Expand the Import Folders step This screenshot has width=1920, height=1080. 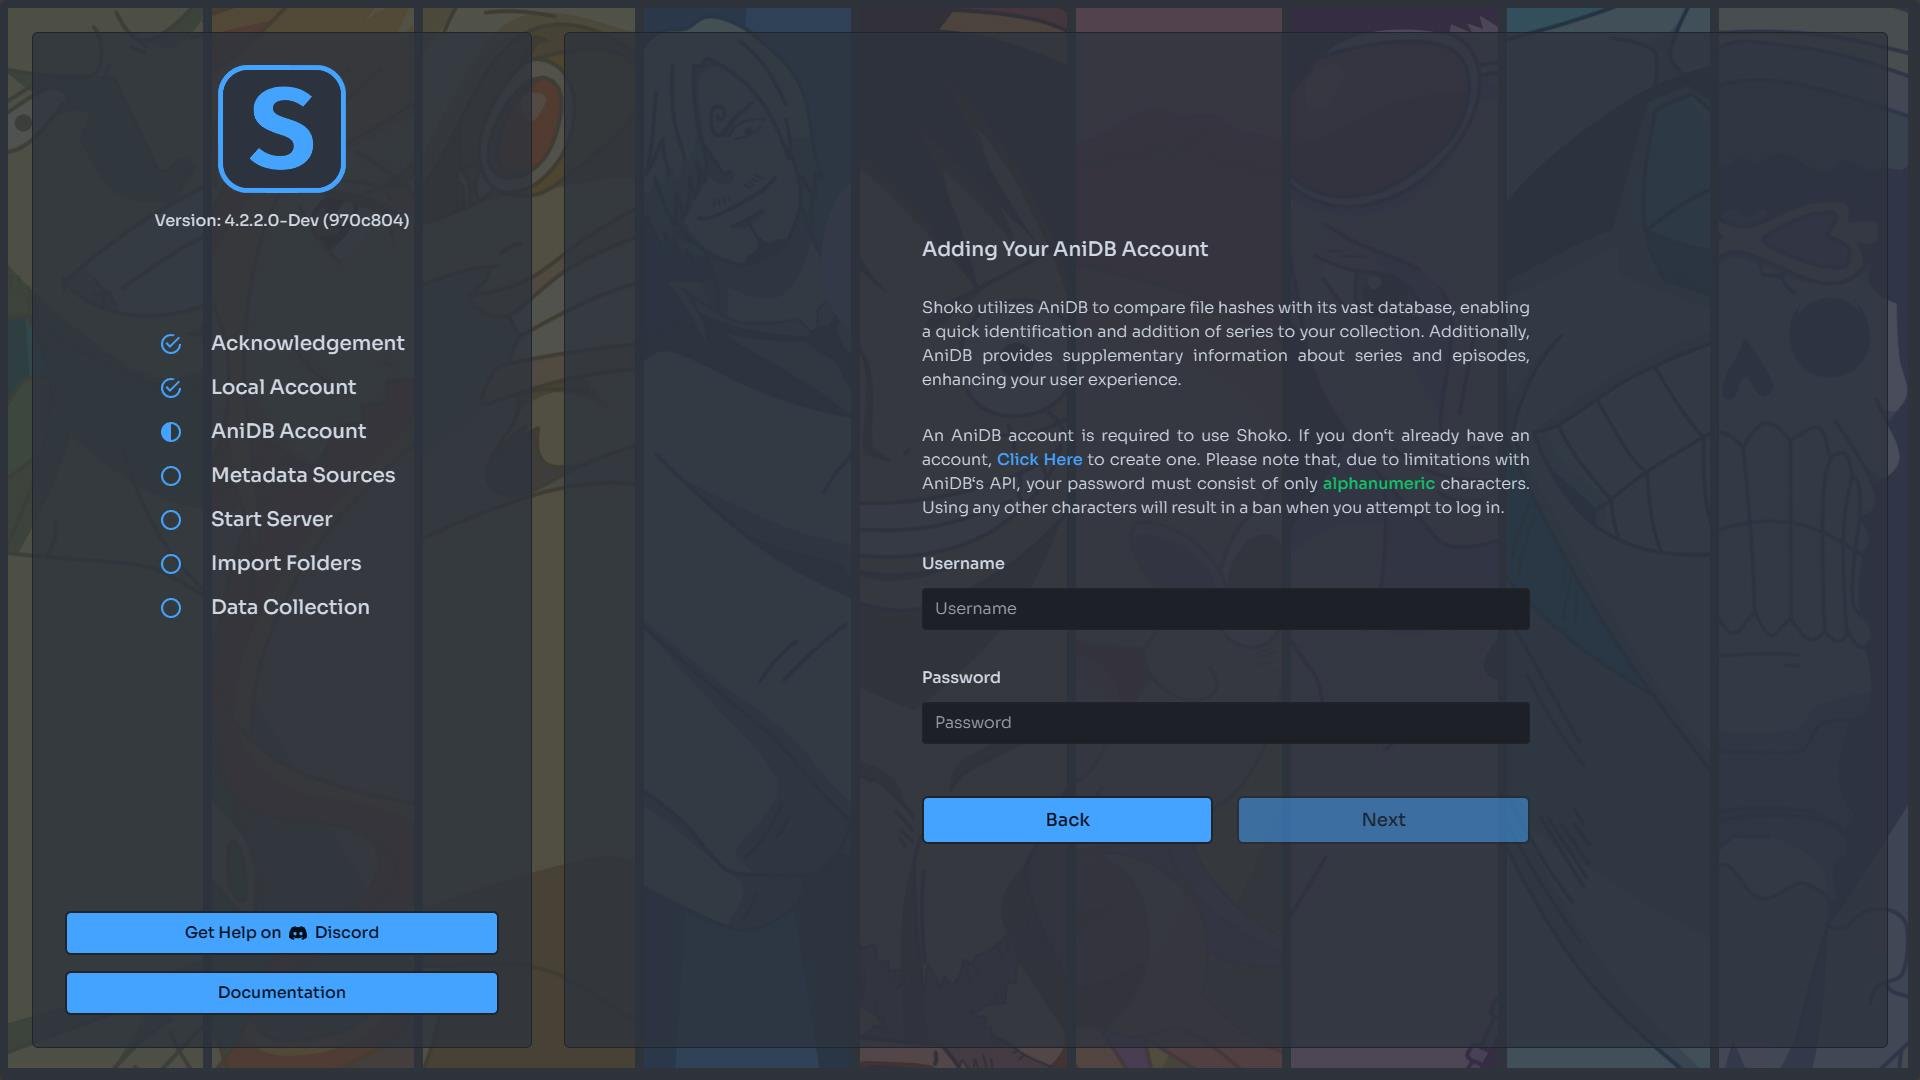pos(286,563)
